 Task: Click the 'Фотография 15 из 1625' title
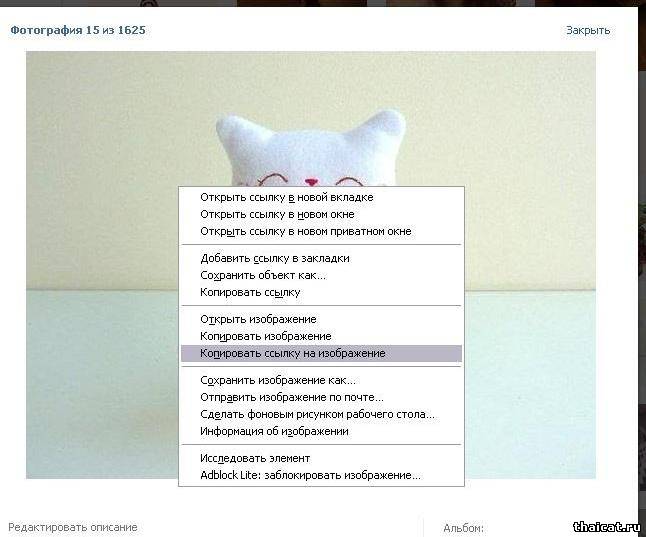click(78, 30)
